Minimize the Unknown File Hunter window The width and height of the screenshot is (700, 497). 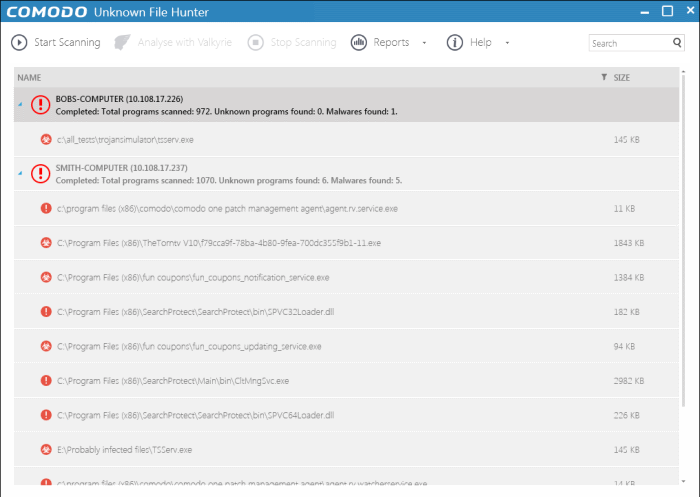pyautogui.click(x=645, y=12)
